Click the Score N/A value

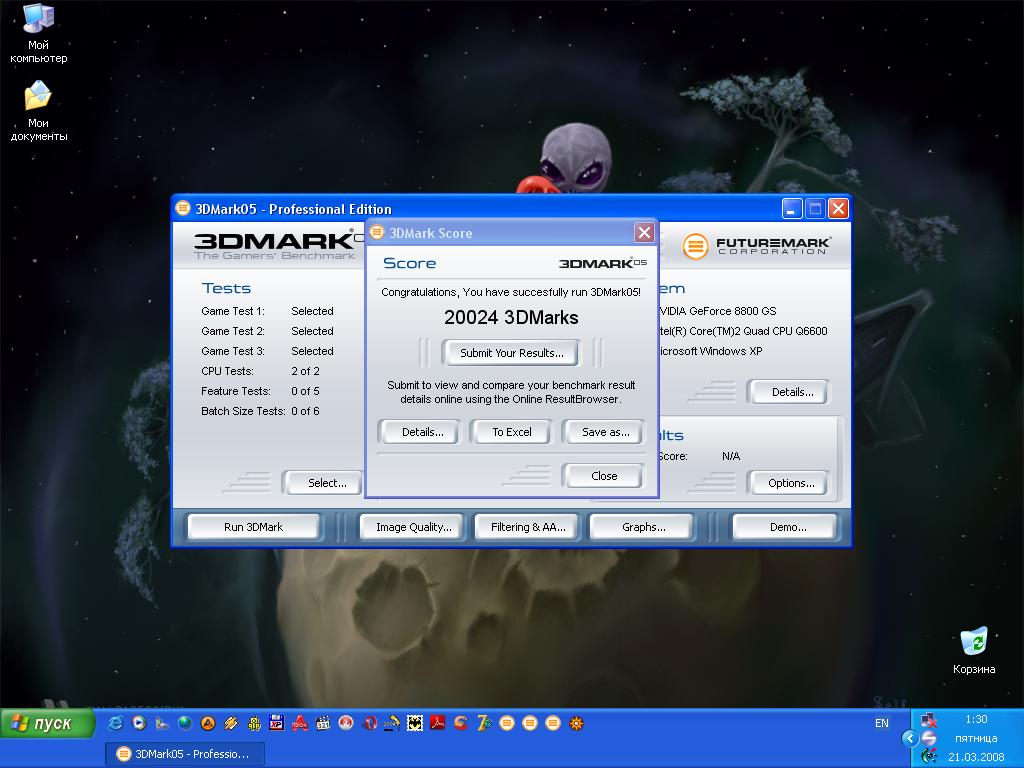click(731, 456)
